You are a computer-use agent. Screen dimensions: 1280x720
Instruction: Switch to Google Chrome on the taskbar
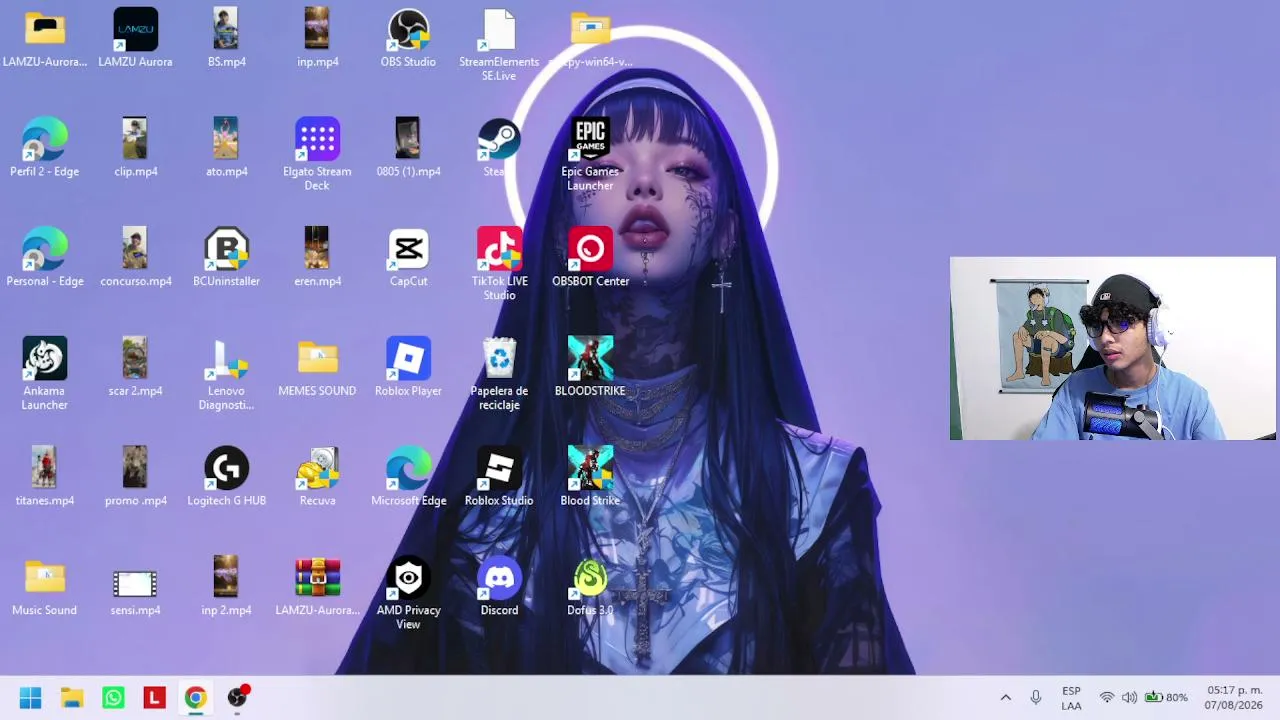[195, 698]
